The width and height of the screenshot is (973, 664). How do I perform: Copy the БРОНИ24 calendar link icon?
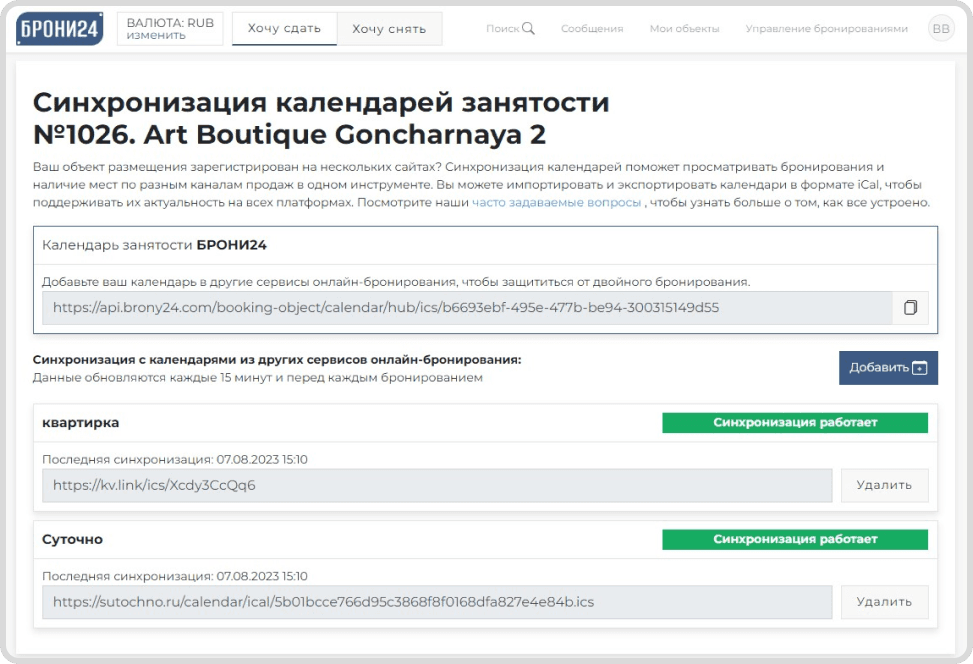(x=910, y=308)
